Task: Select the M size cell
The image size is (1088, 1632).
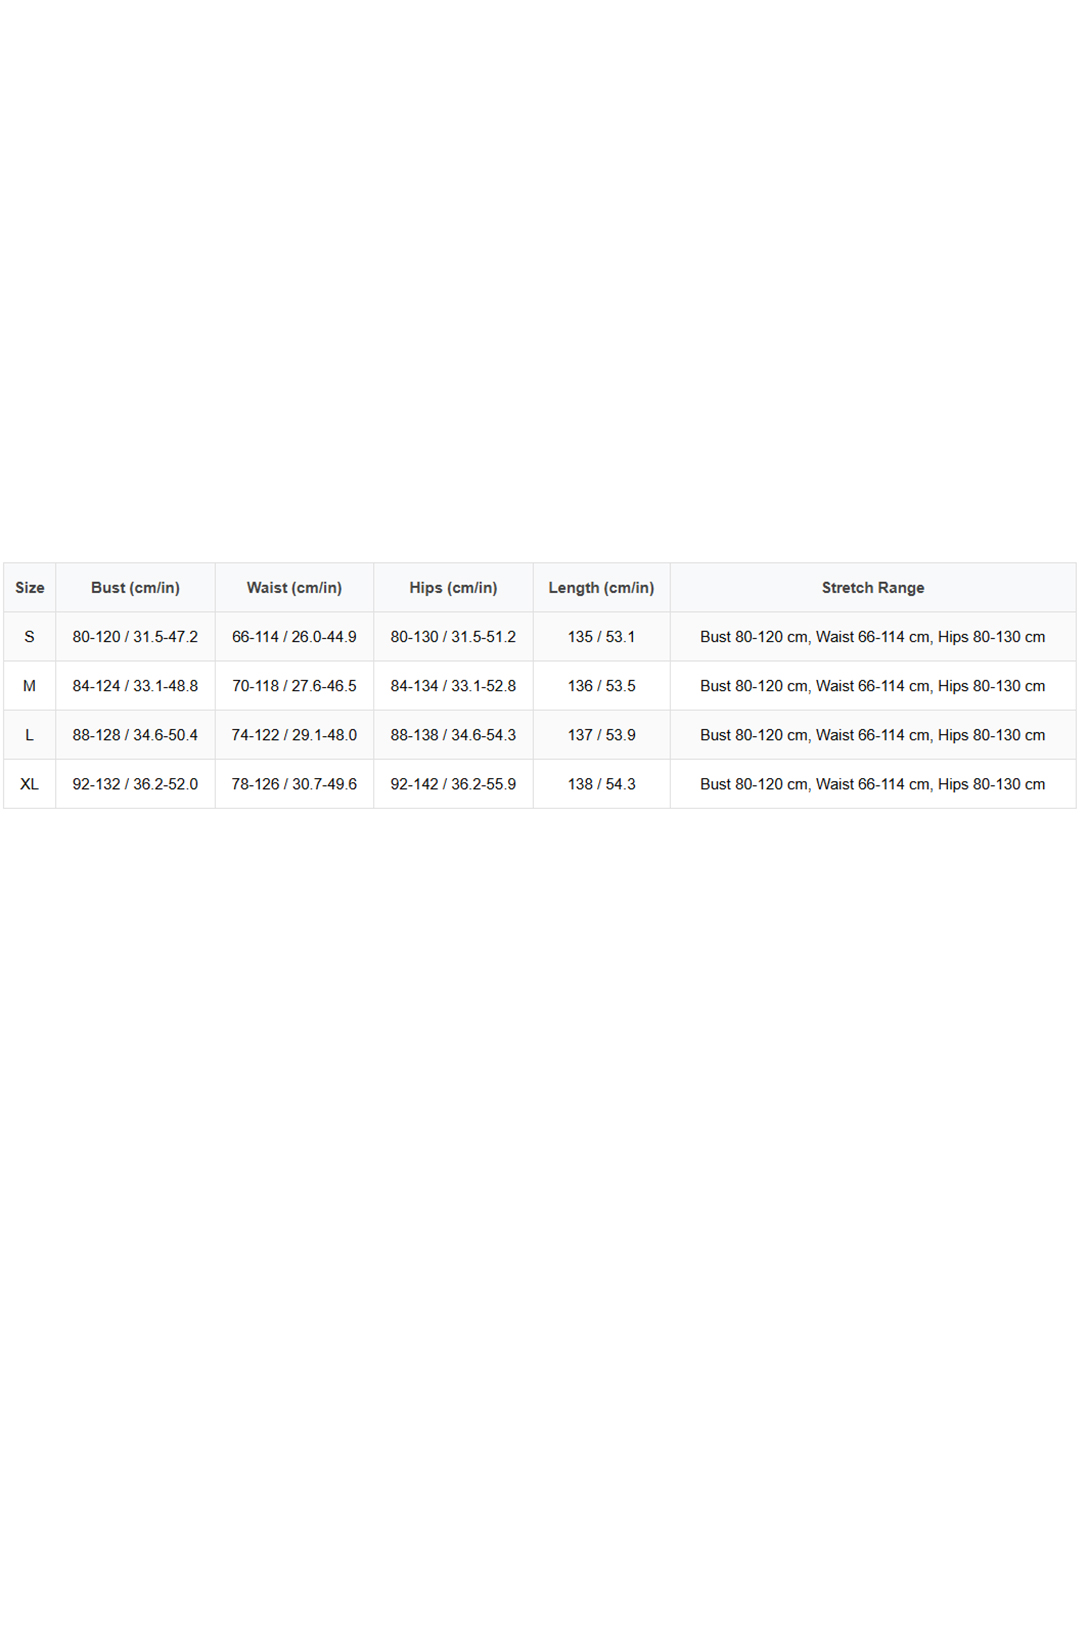Action: coord(30,686)
